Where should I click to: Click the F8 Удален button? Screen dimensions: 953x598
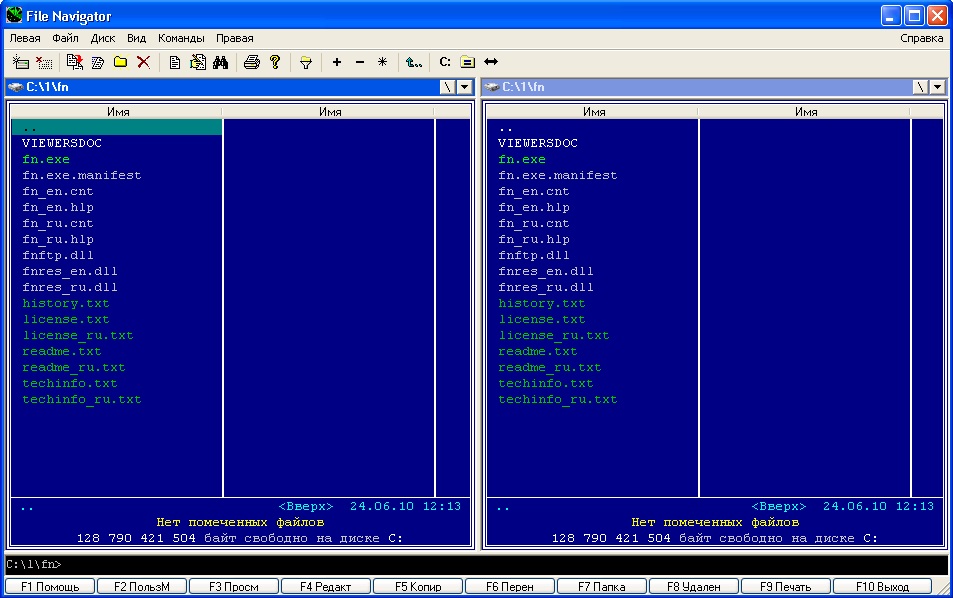694,586
